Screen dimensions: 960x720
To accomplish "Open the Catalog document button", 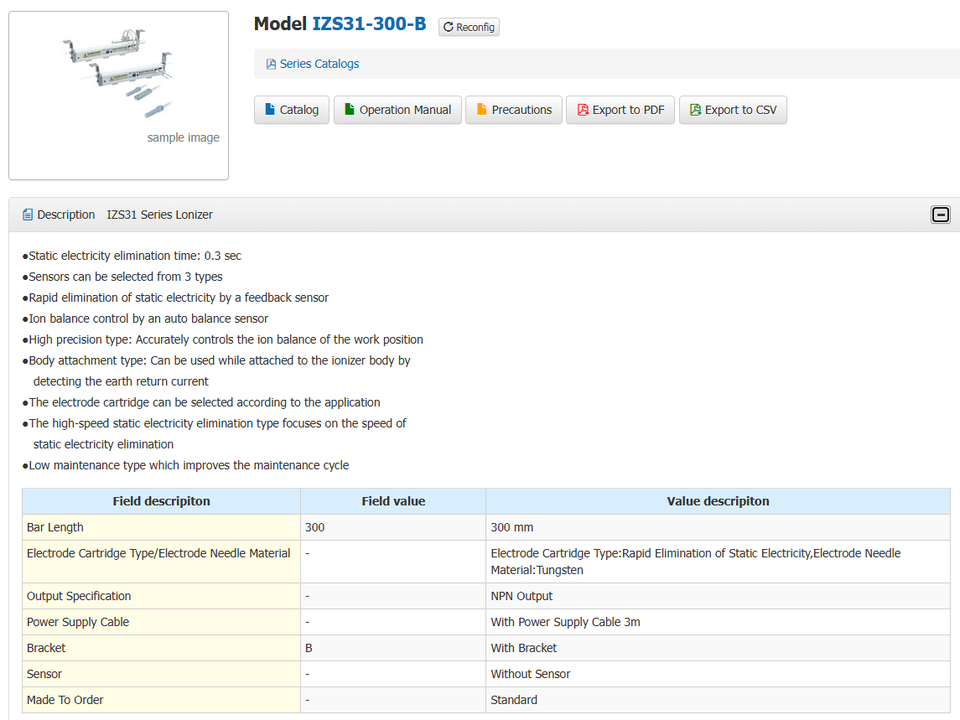I will 291,110.
